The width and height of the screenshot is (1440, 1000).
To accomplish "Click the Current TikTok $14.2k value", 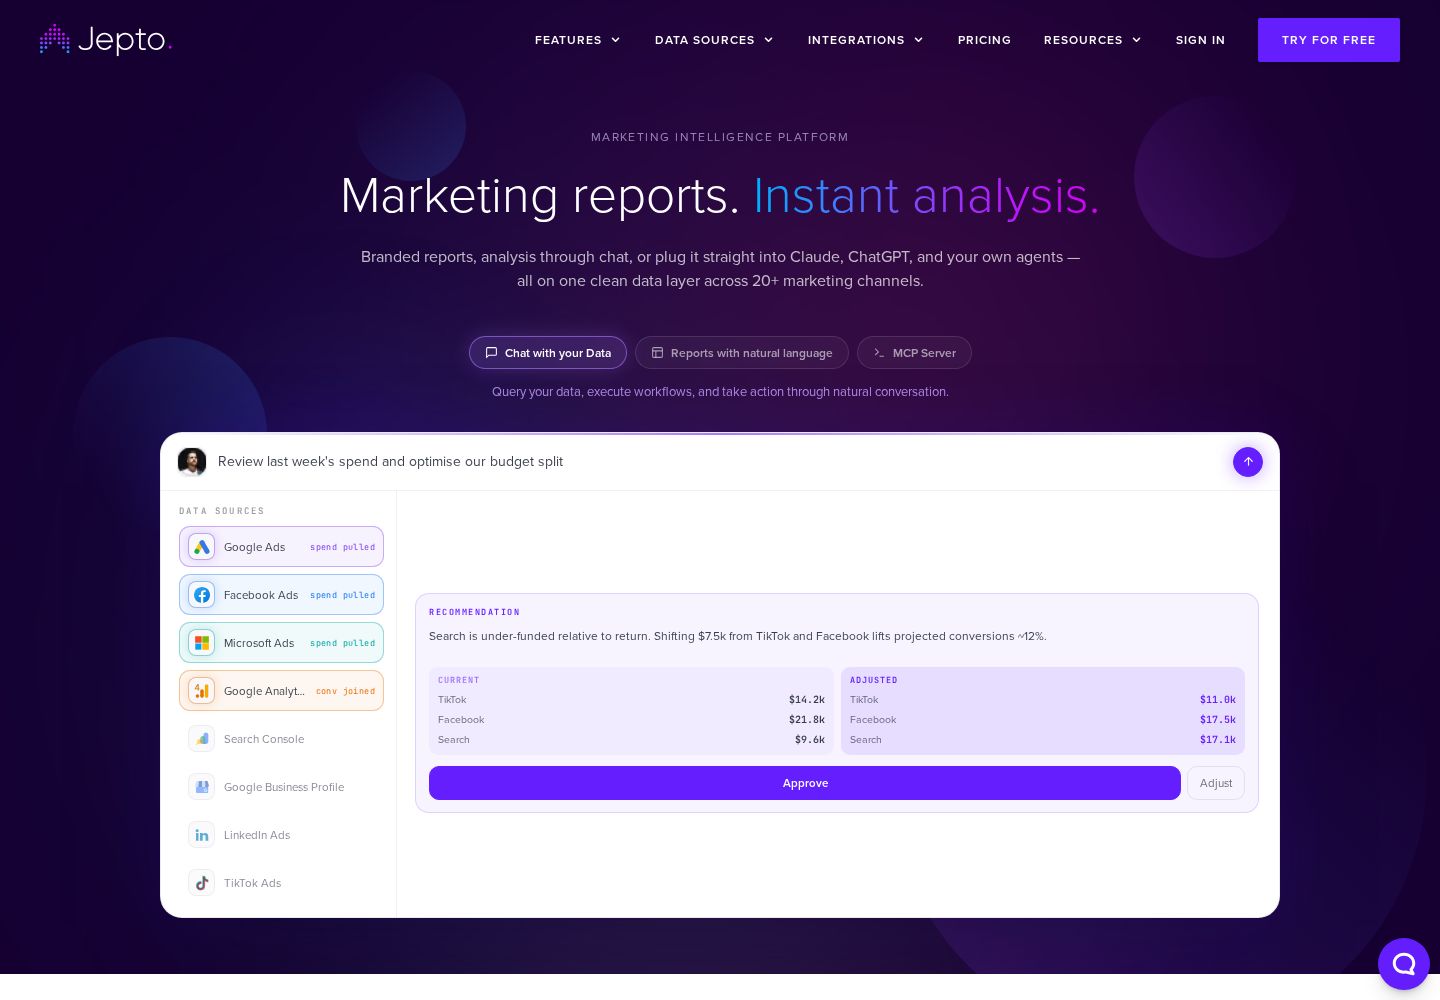I will [807, 700].
